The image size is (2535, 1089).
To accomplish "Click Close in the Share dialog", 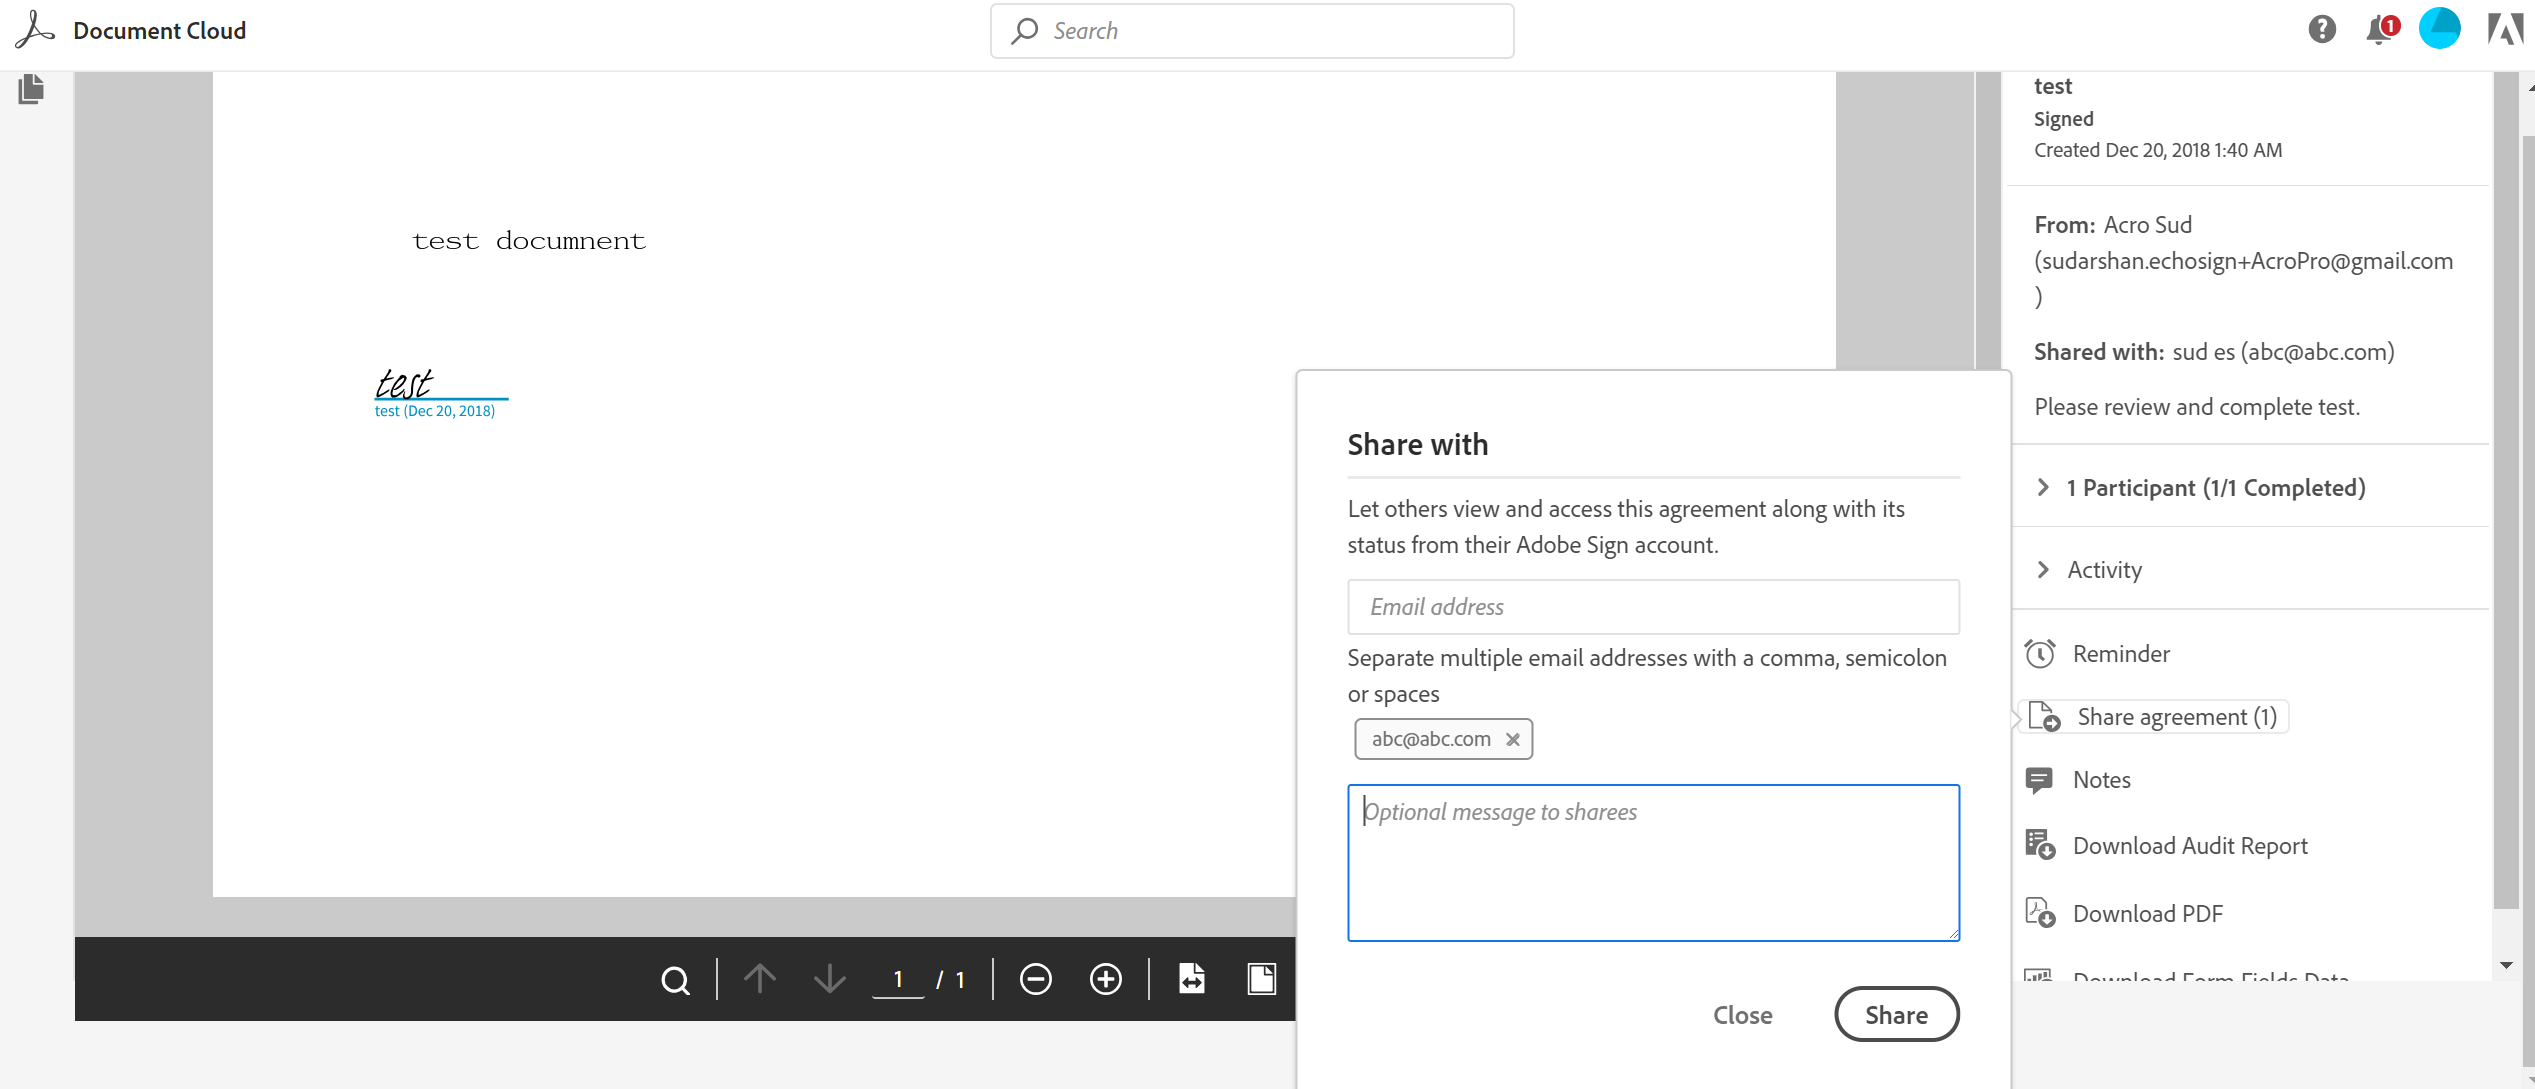I will pyautogui.click(x=1742, y=1015).
